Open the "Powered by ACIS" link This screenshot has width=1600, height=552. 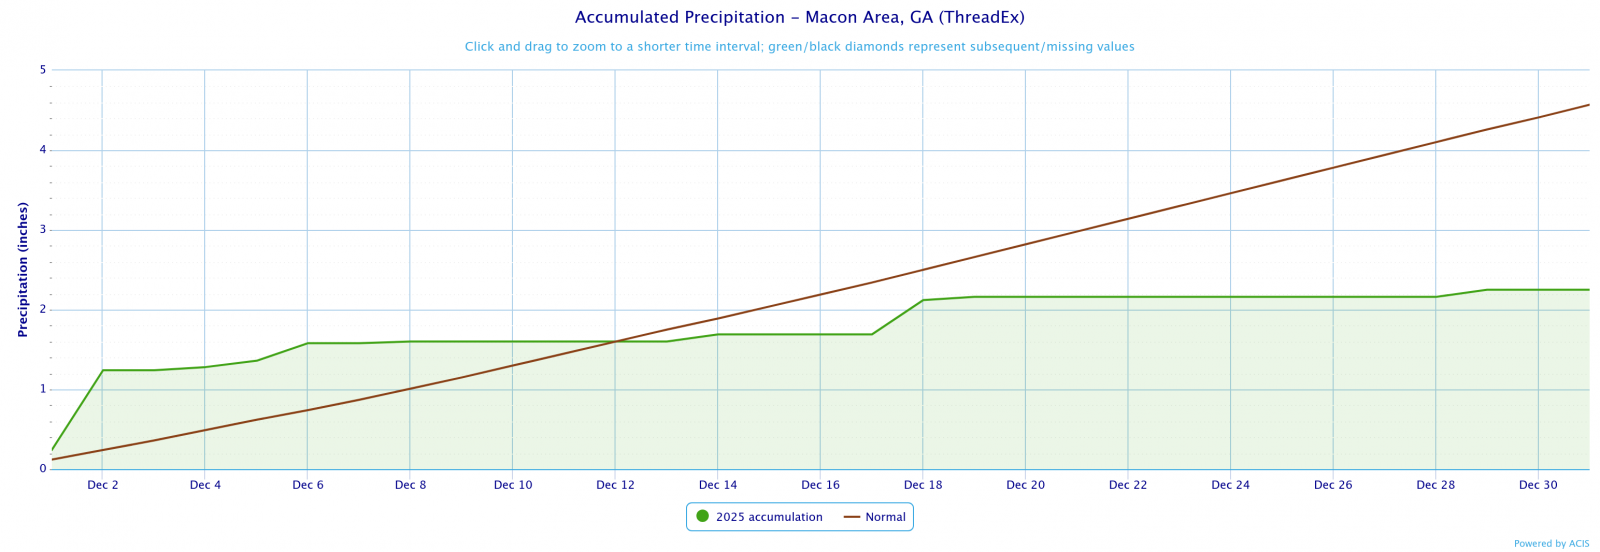pyautogui.click(x=1551, y=544)
